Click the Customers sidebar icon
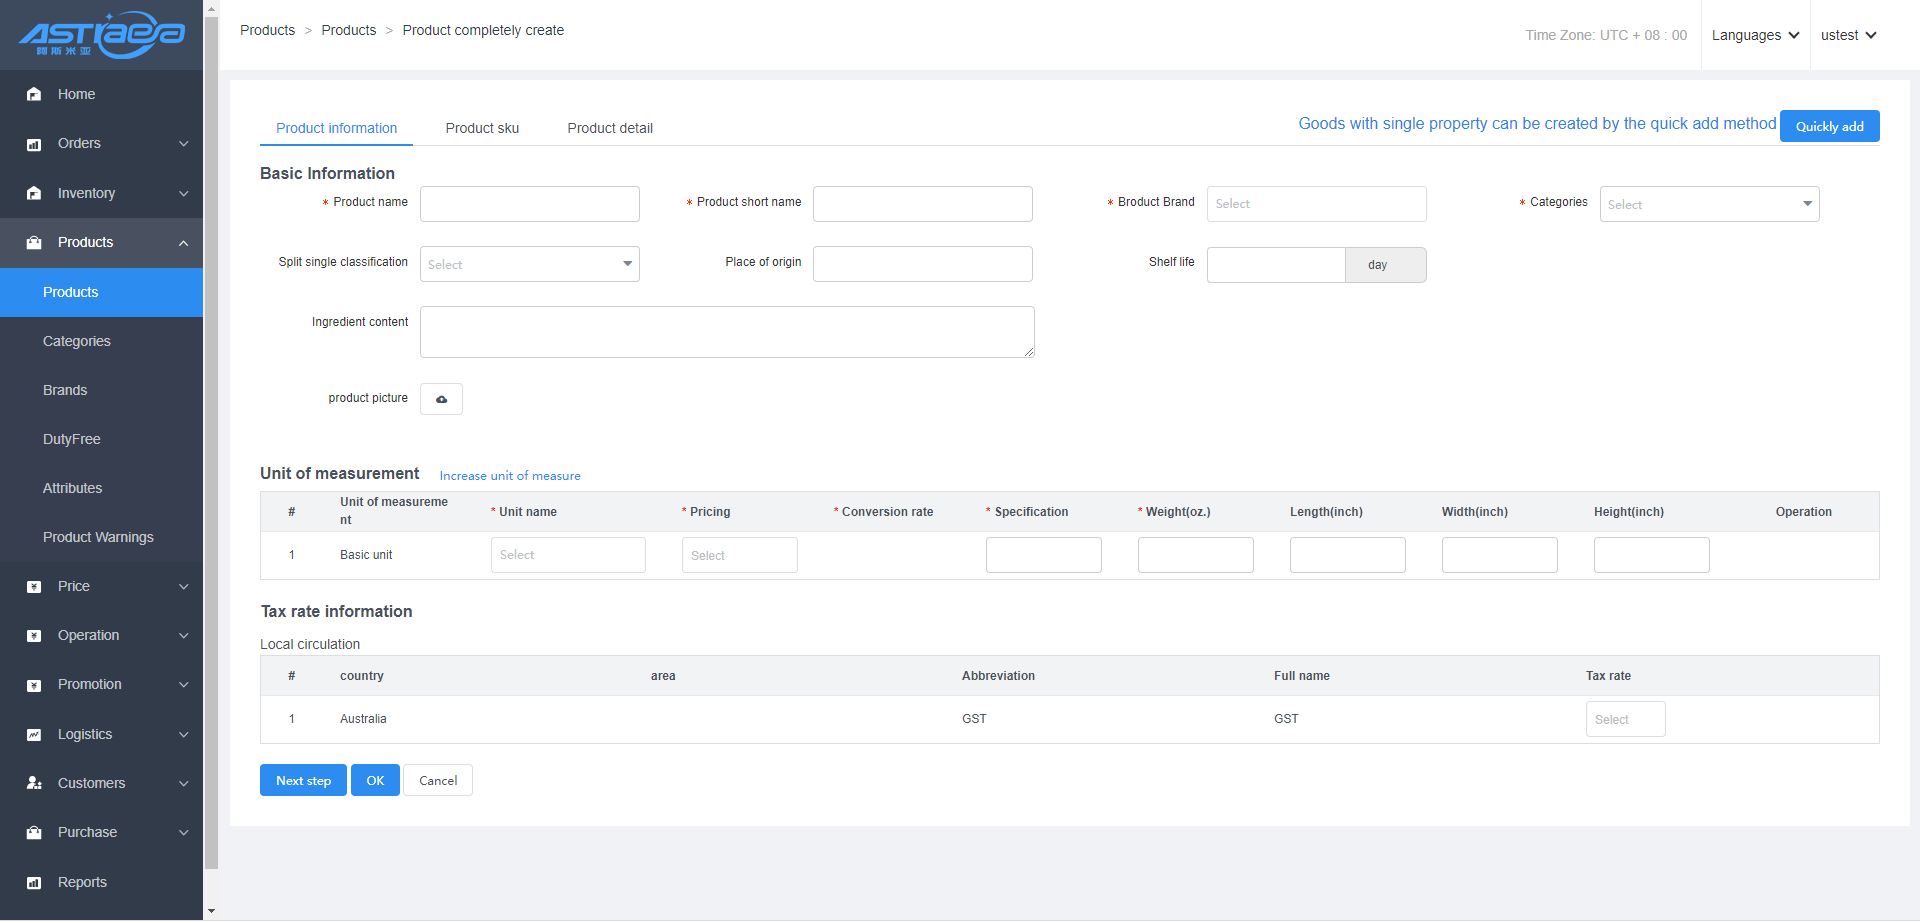Image resolution: width=1920 pixels, height=923 pixels. click(34, 783)
